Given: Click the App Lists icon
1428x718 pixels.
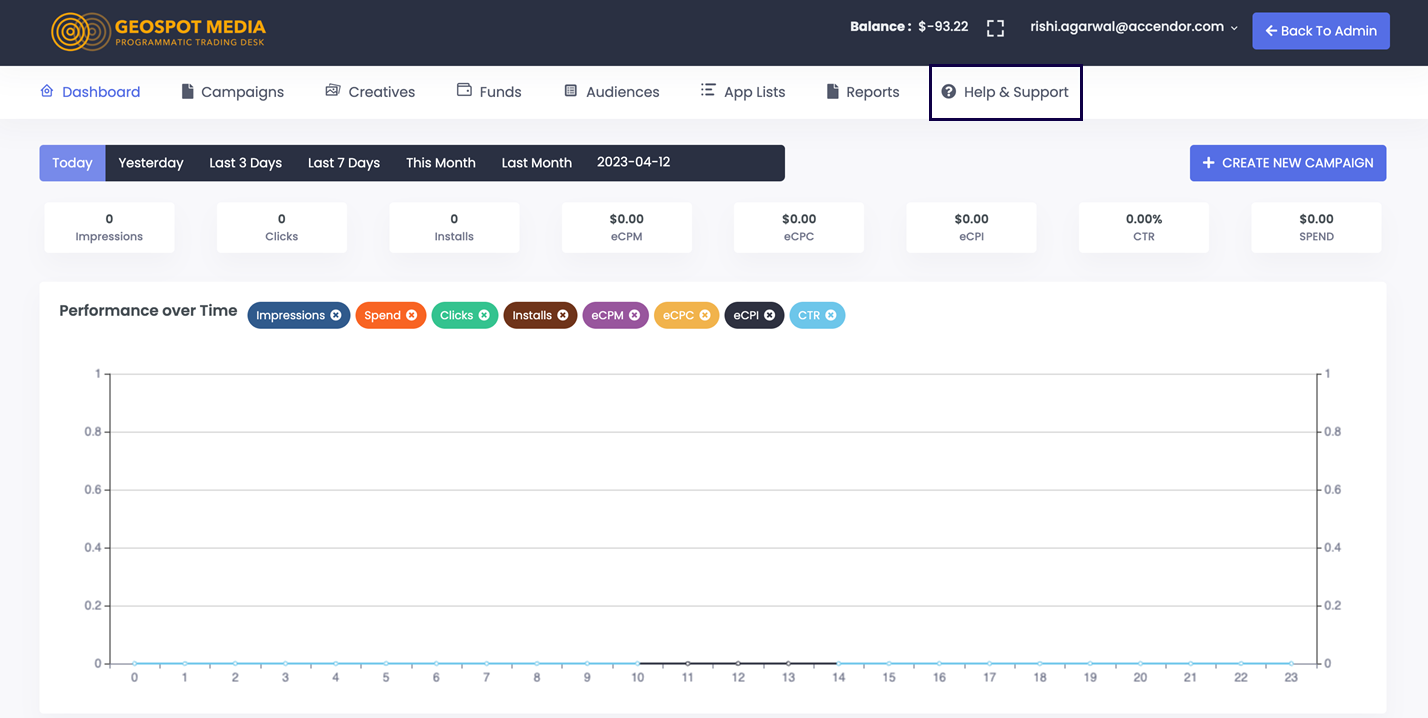Looking at the screenshot, I should [708, 90].
